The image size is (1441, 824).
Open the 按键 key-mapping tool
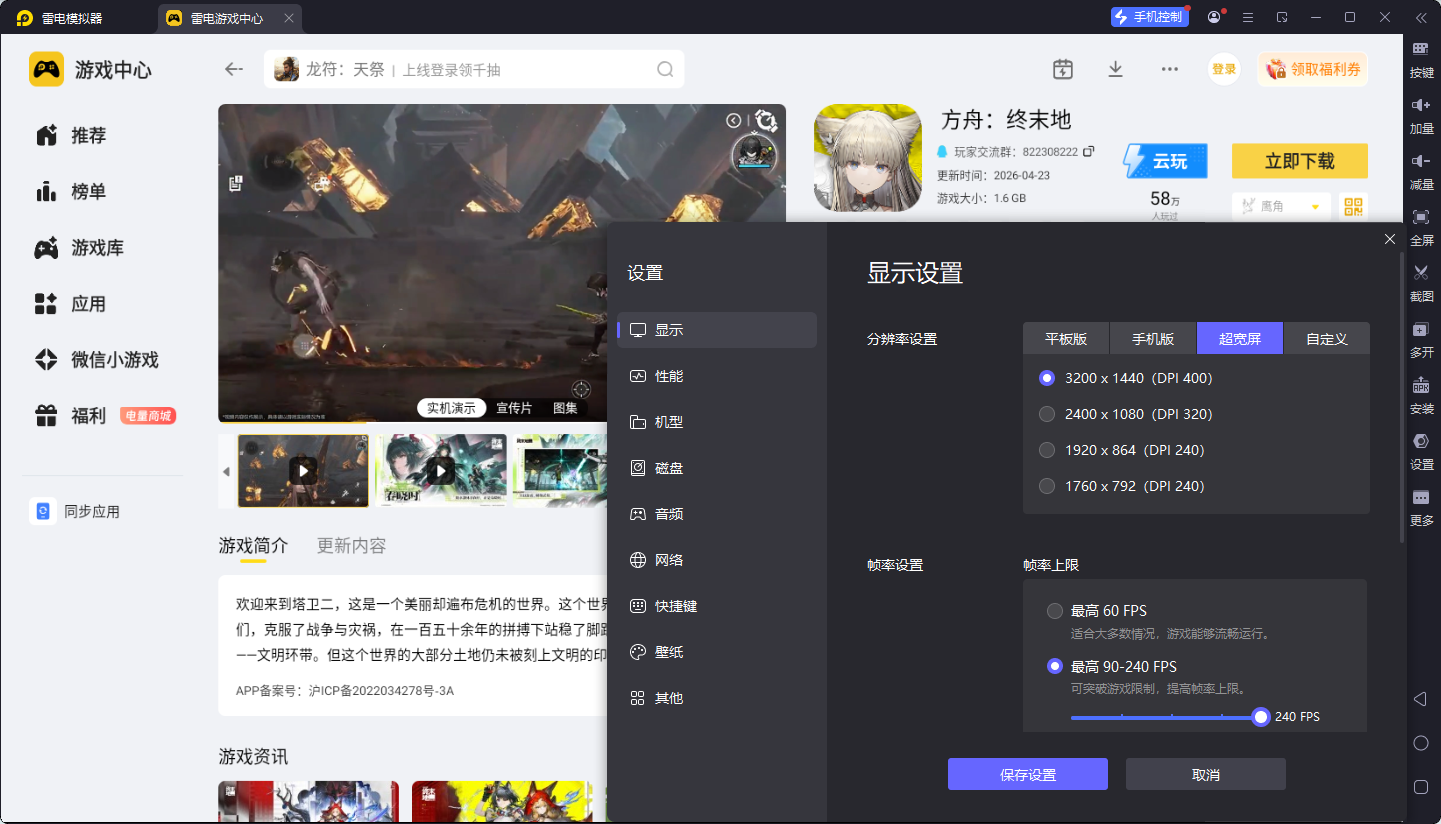click(1421, 58)
